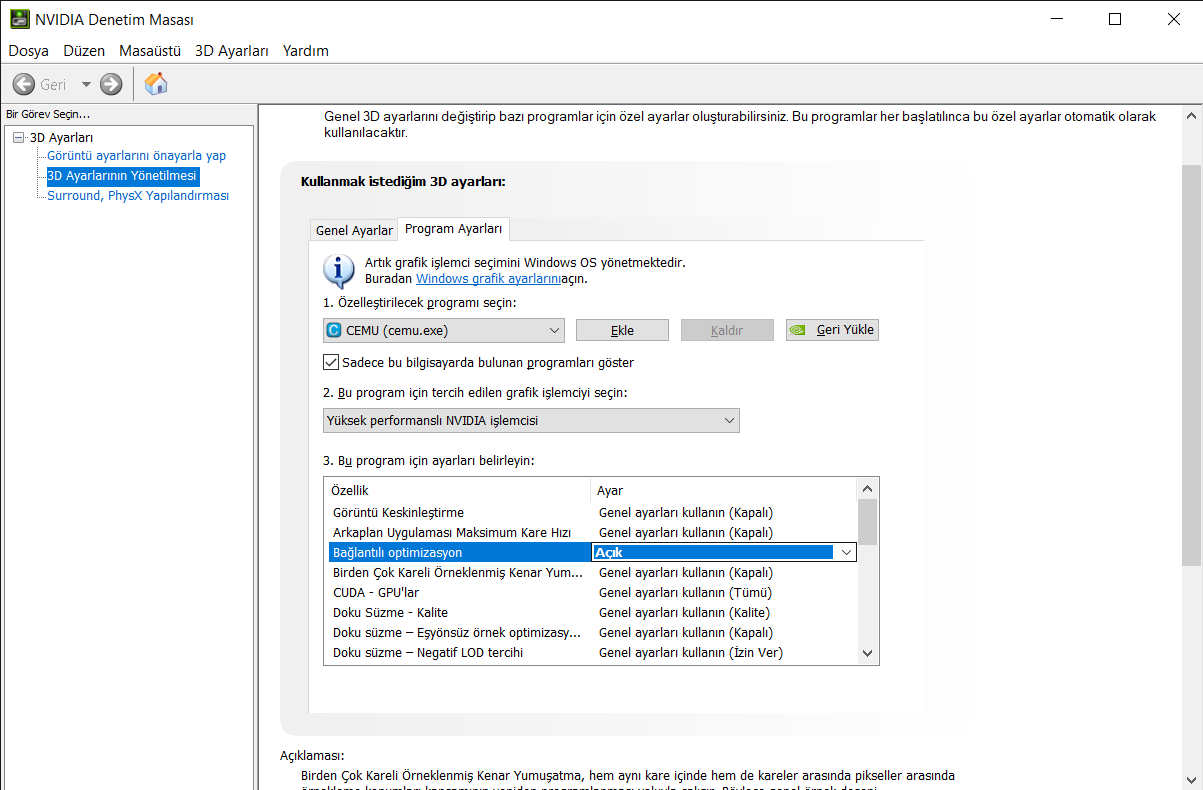Viewport: 1203px width, 790px height.
Task: Select the 'Bağlantılı optimizasyon' row
Action: point(594,552)
